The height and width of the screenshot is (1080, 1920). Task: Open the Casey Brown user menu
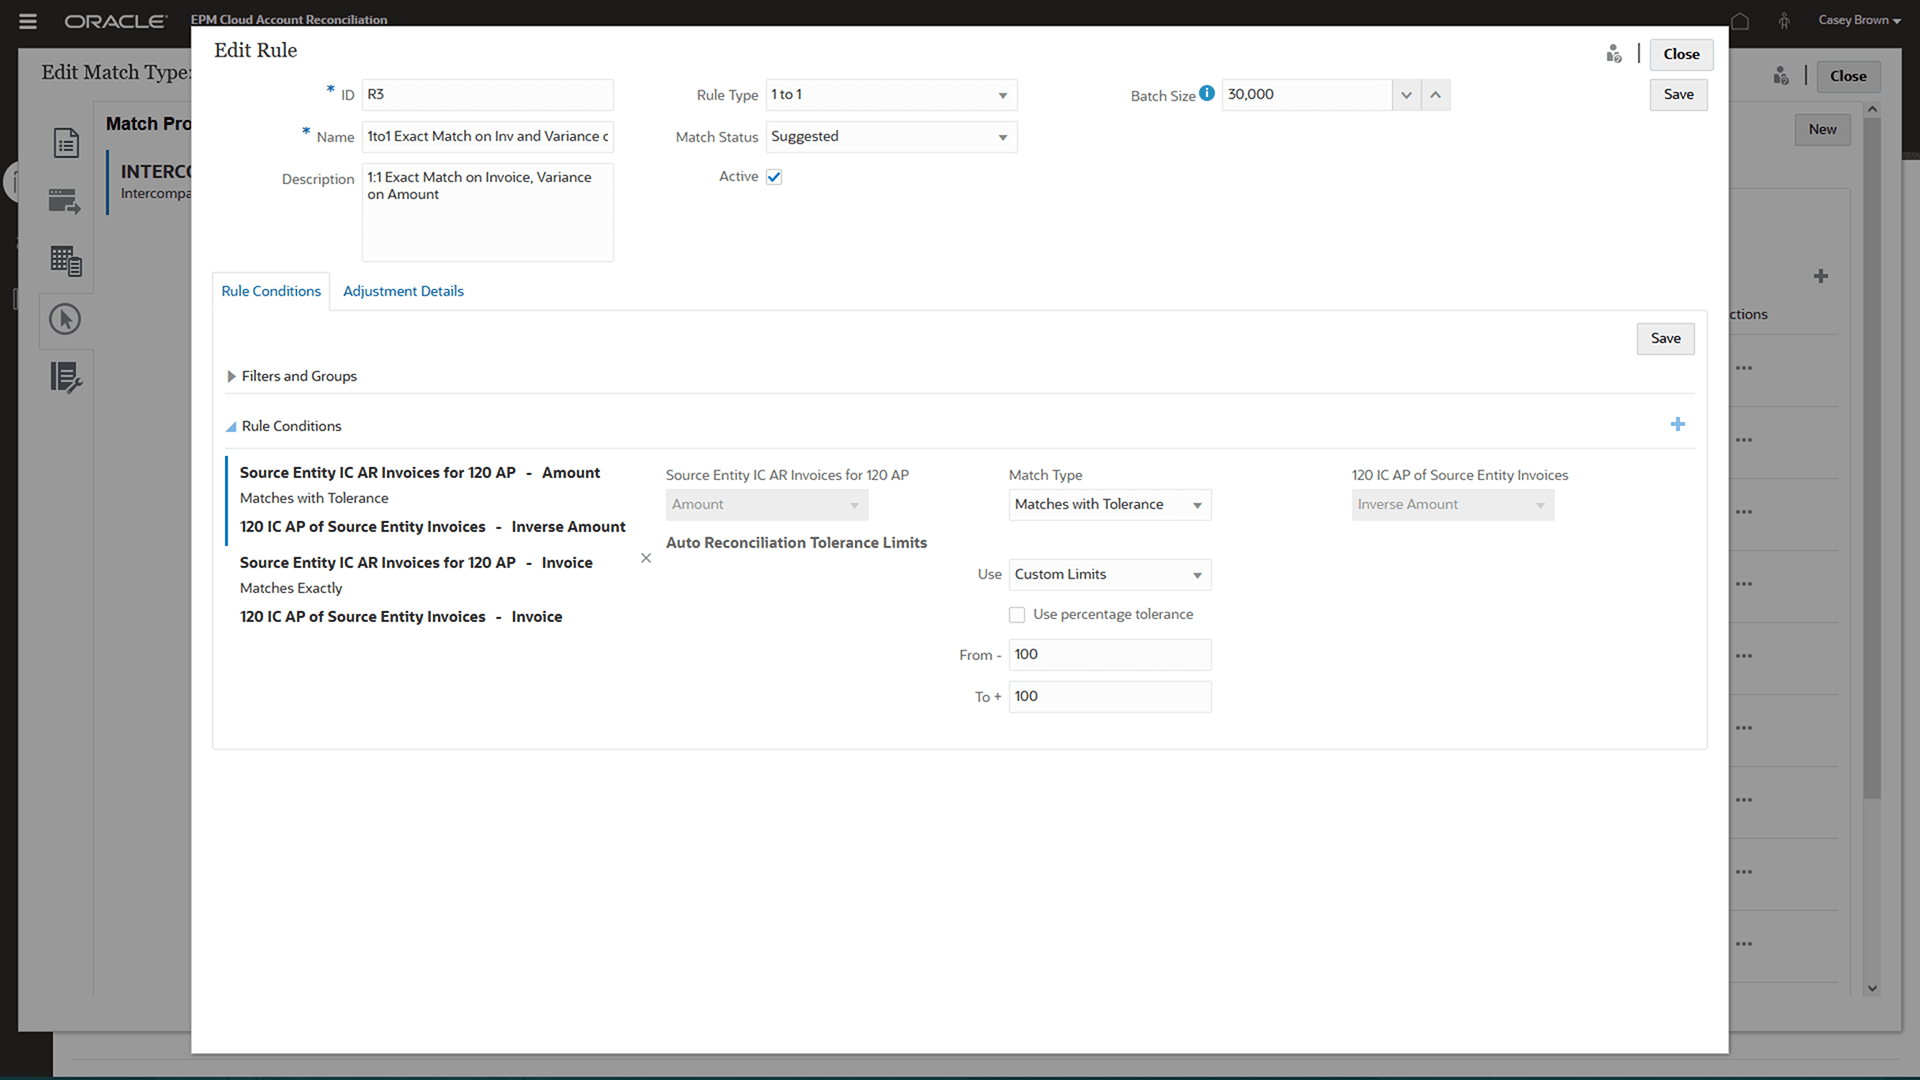[x=1857, y=20]
